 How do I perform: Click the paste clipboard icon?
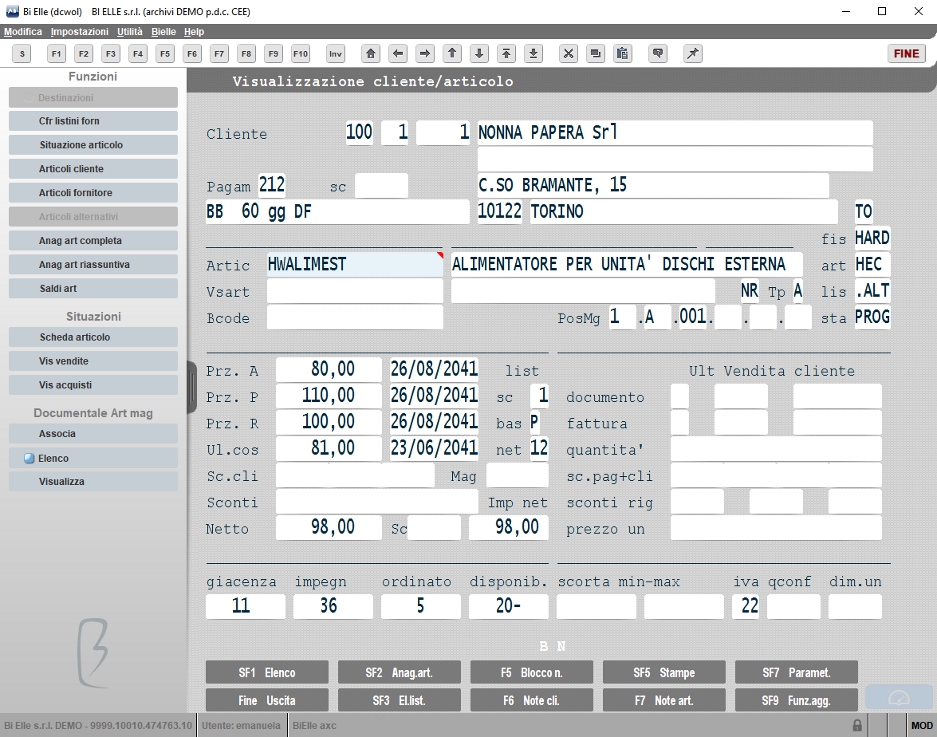point(623,54)
